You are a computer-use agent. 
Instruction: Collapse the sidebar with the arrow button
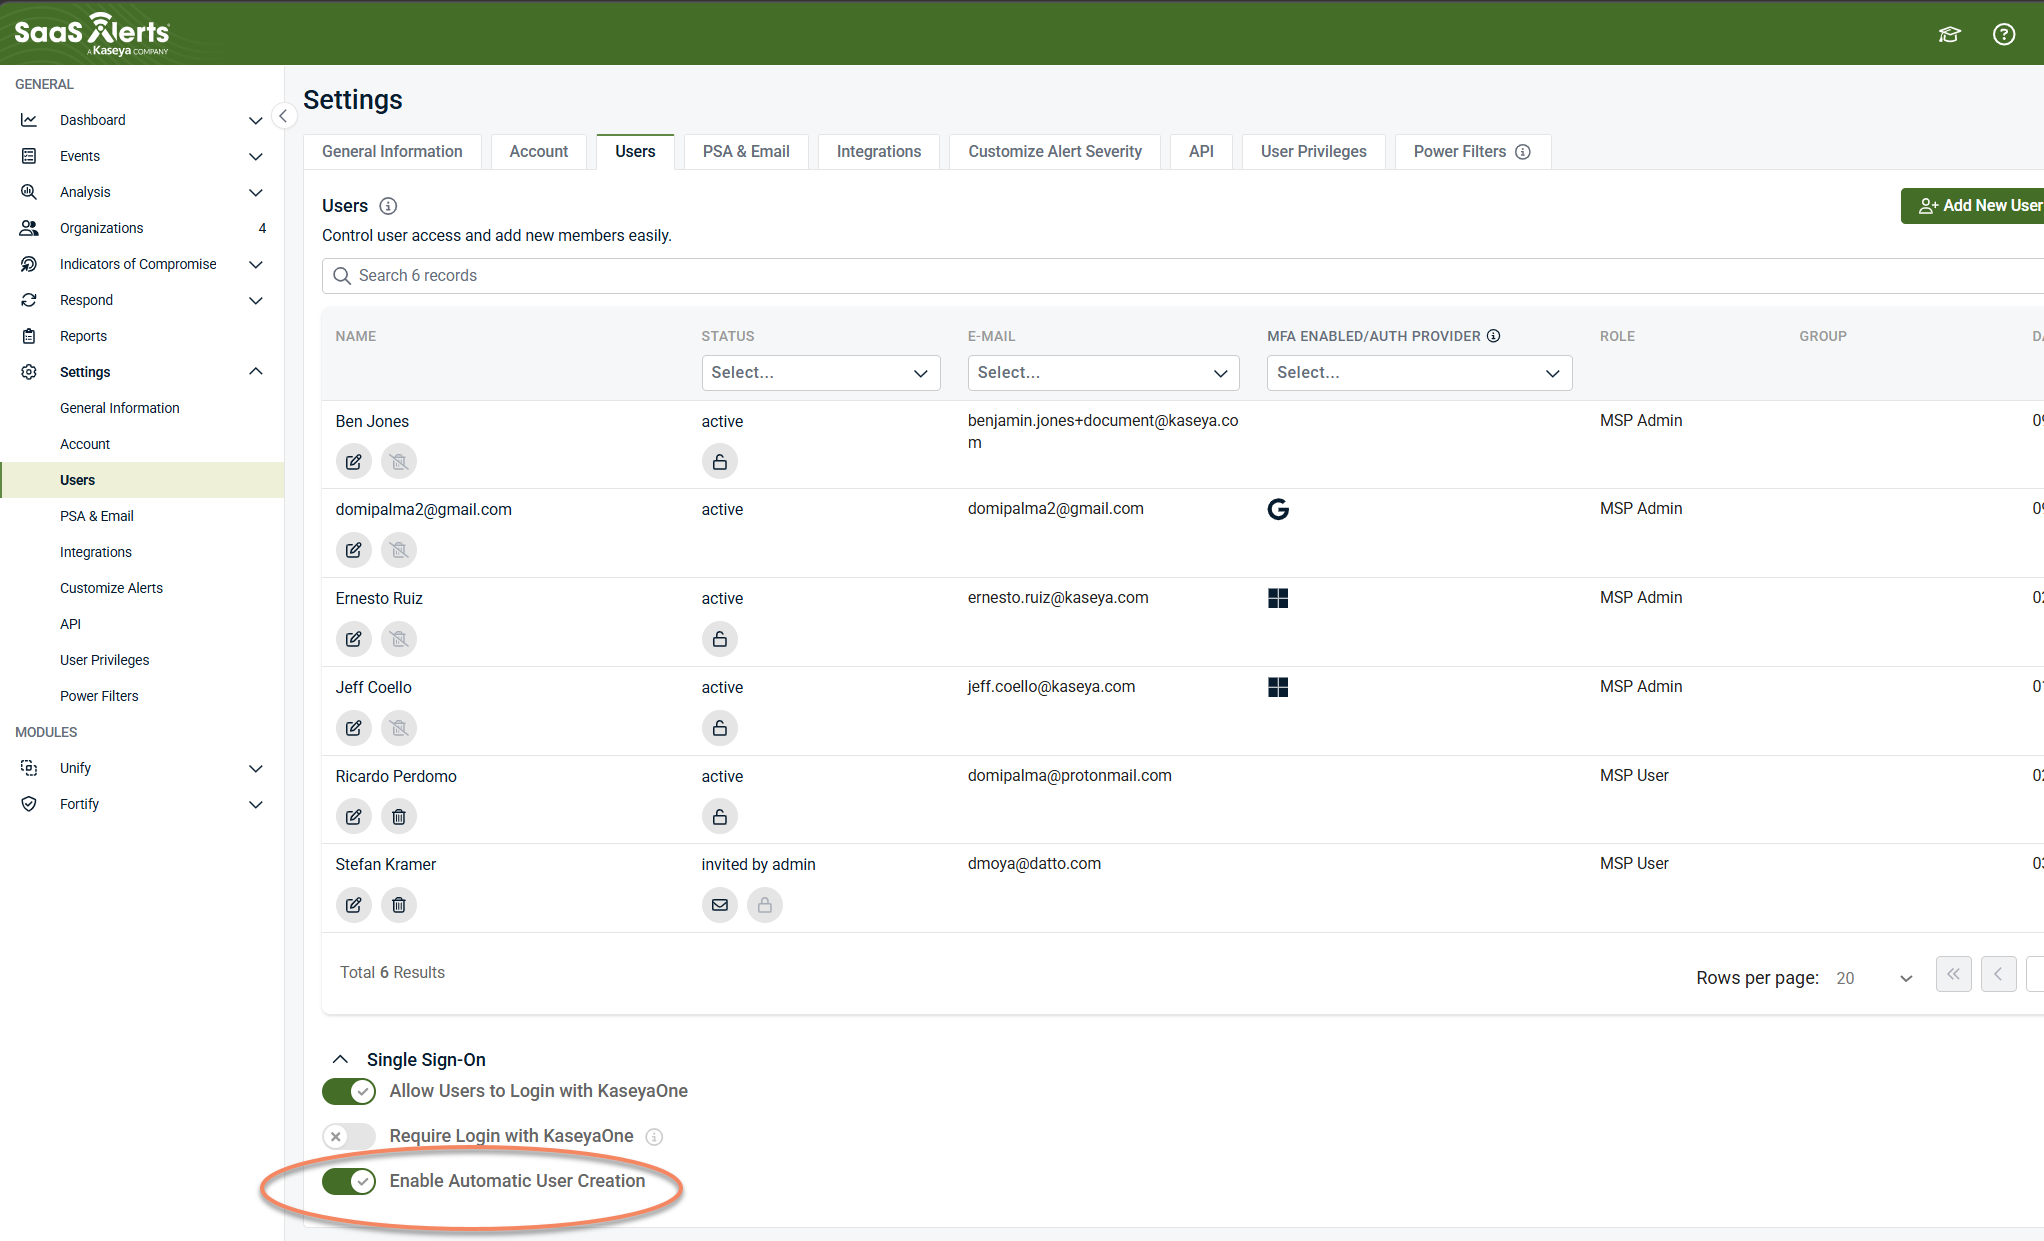283,116
